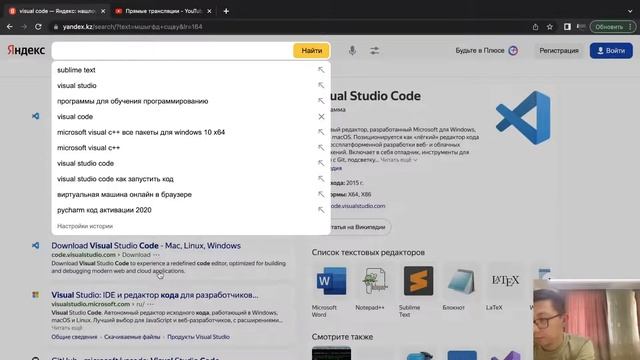Insert 'виртуальная машина онлайн' suggestion arrow icon

pos(321,194)
